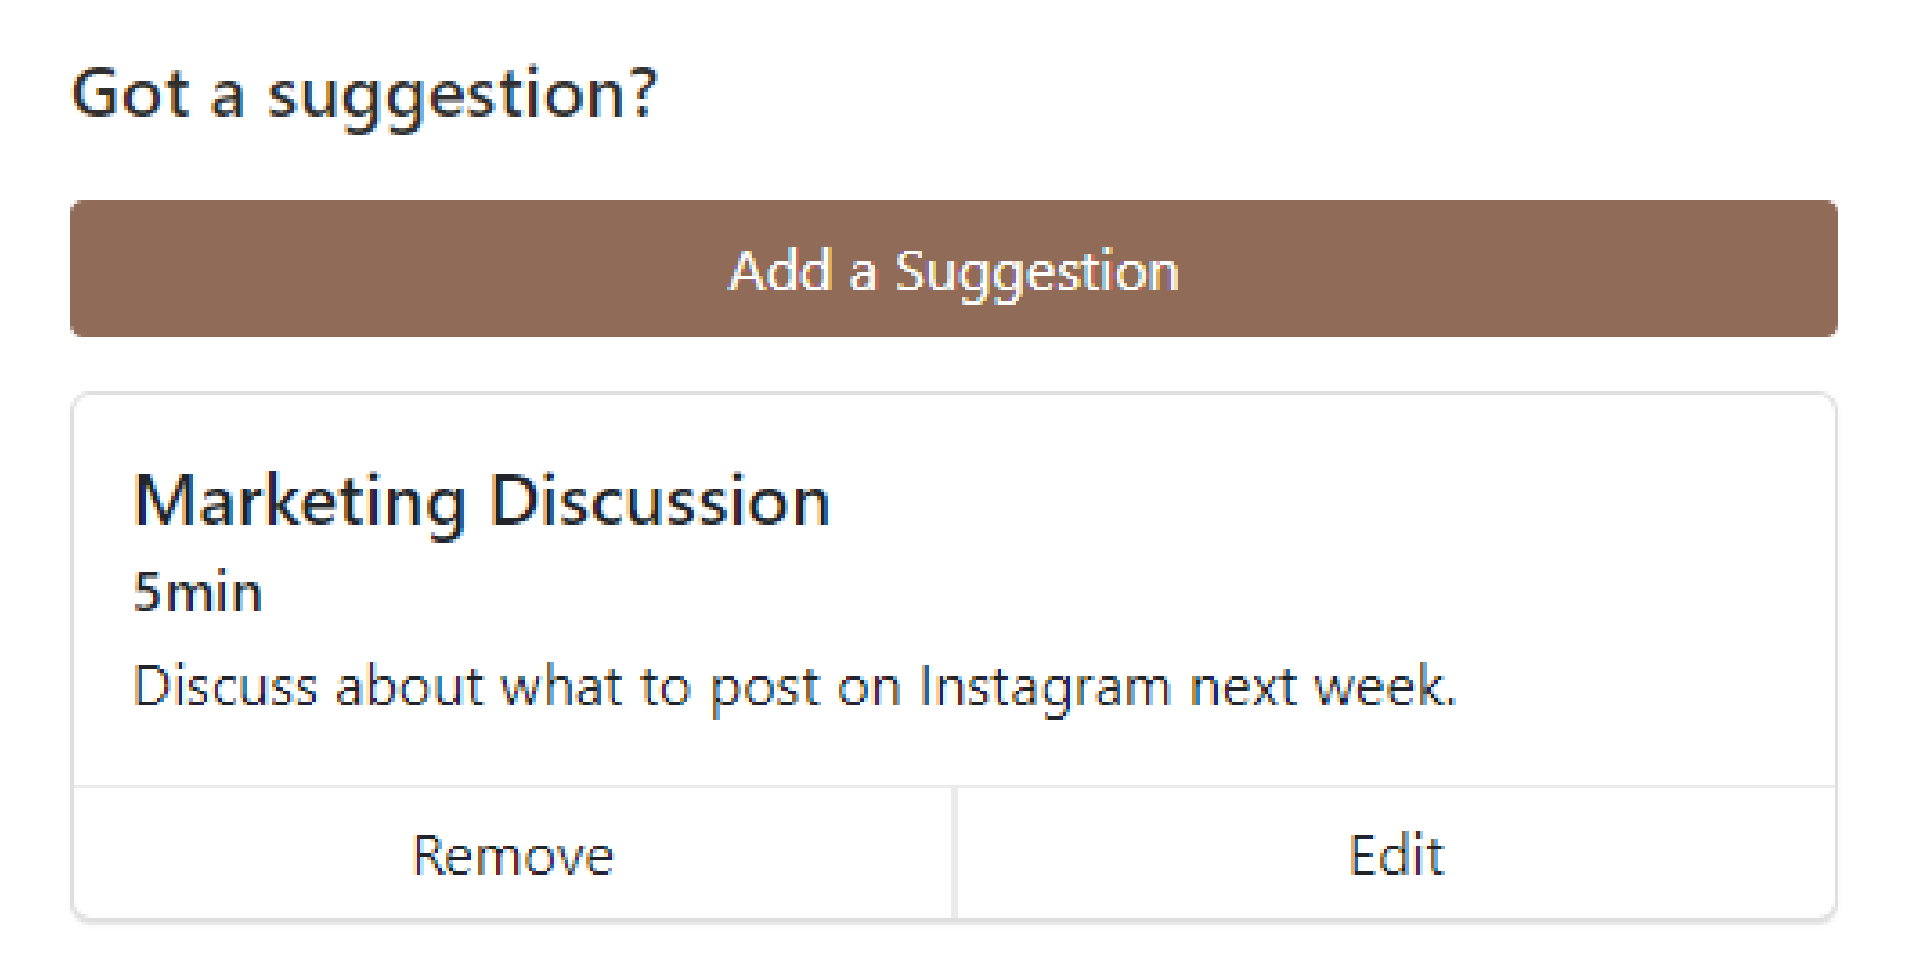Remove the Marketing Discussion suggestion

[x=513, y=853]
